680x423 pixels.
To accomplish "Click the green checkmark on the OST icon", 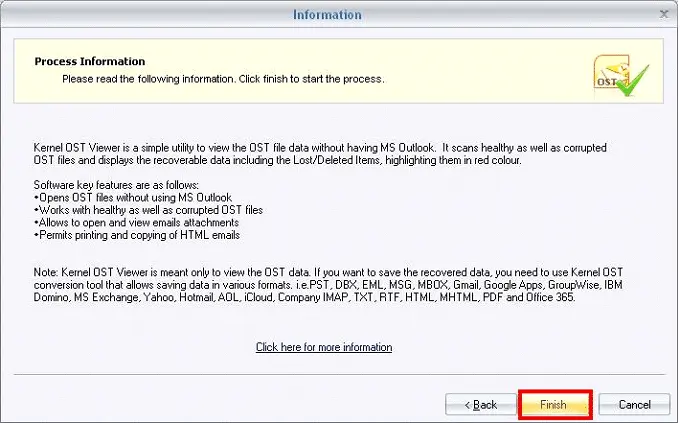I will coord(634,82).
